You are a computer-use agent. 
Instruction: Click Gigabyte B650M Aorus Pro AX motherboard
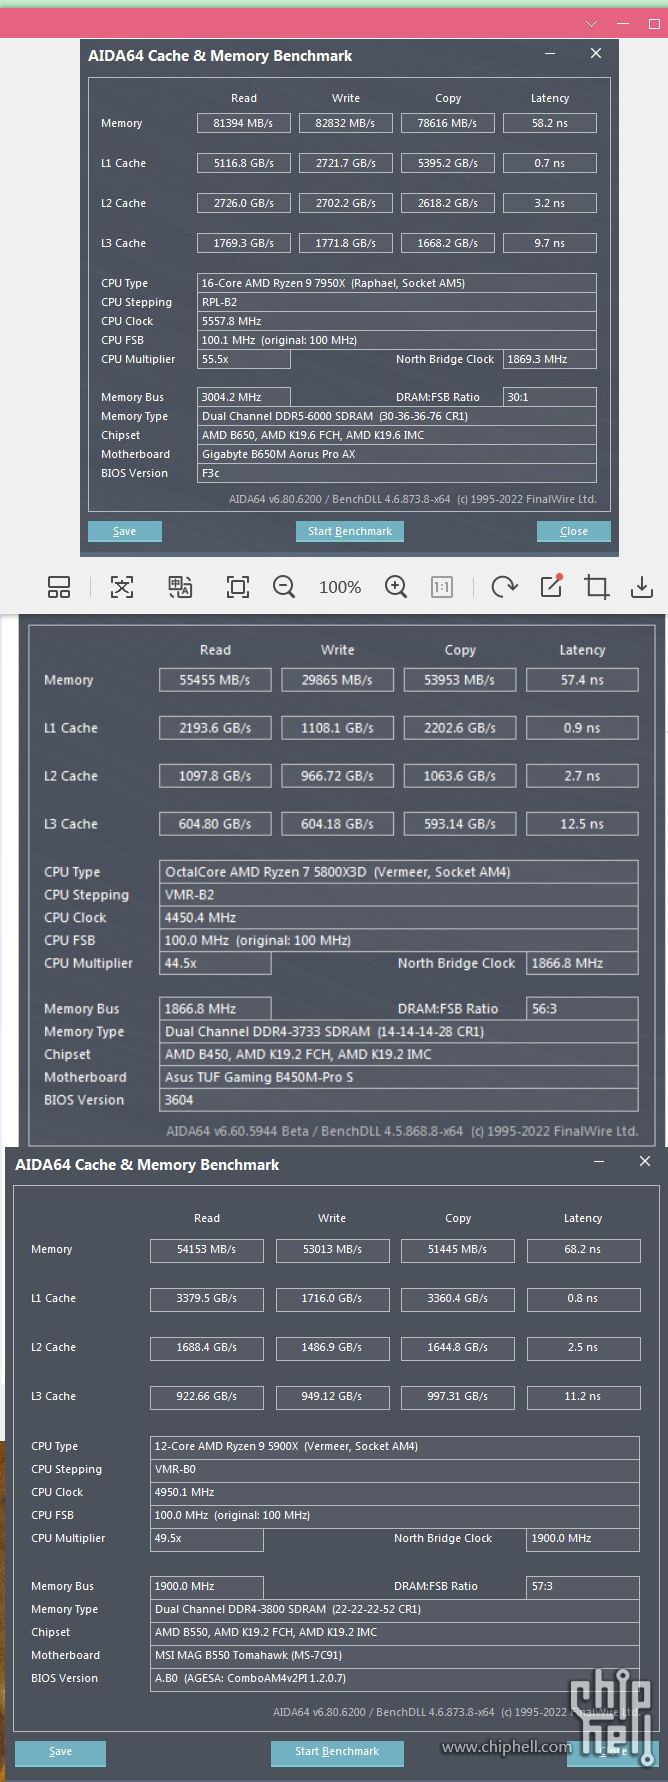point(397,454)
